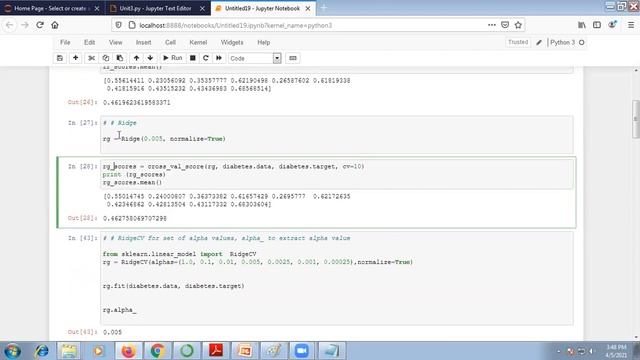Image resolution: width=640 pixels, height=360 pixels.
Task: Go back in browser history
Action: coord(9,25)
